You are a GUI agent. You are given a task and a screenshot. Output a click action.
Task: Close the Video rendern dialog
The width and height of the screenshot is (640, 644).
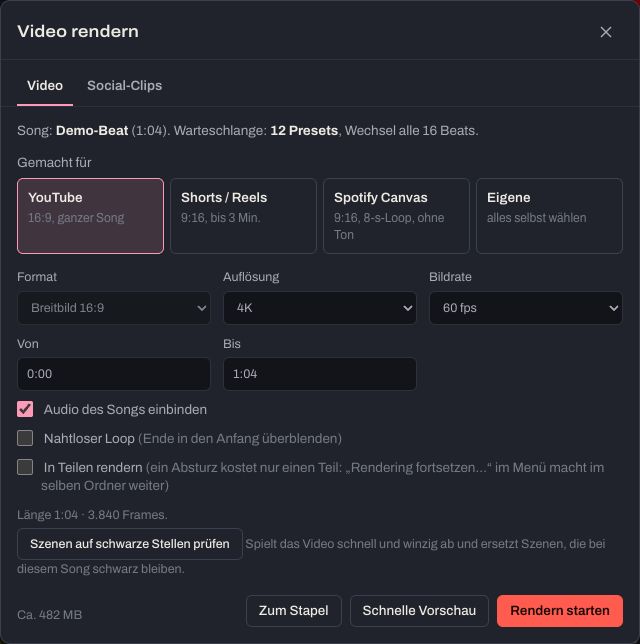(x=605, y=32)
